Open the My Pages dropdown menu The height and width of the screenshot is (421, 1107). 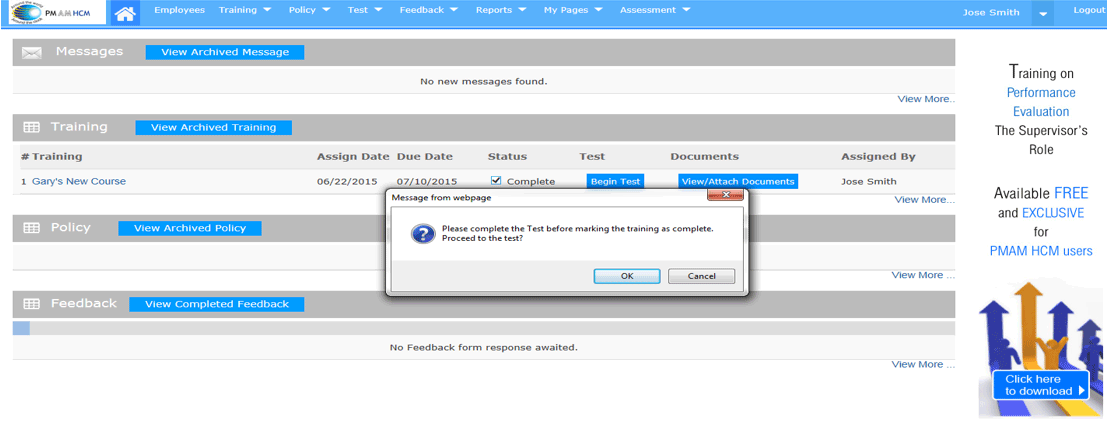click(x=573, y=10)
